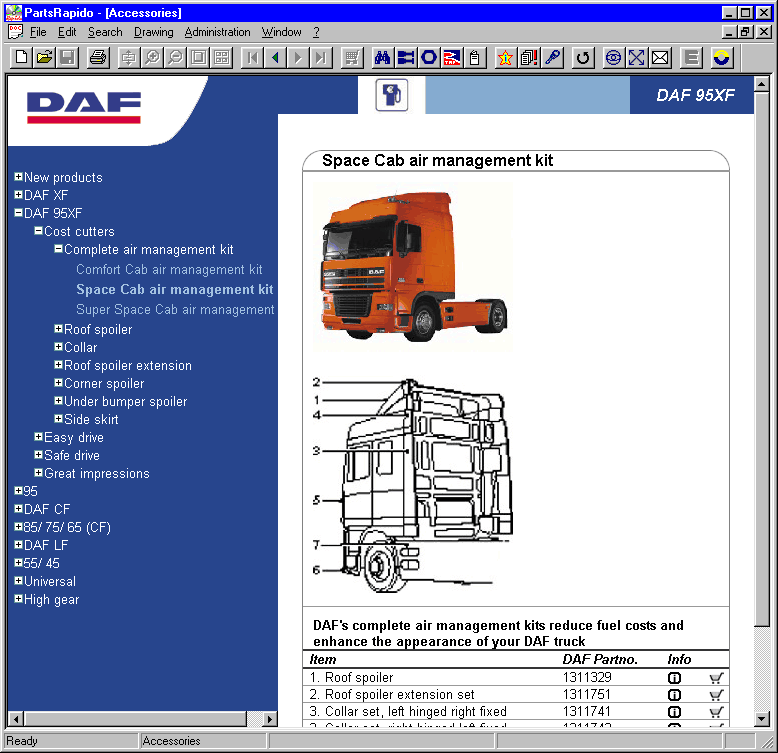This screenshot has width=778, height=753.
Task: Expand the Easy drive node
Action: coord(38,437)
